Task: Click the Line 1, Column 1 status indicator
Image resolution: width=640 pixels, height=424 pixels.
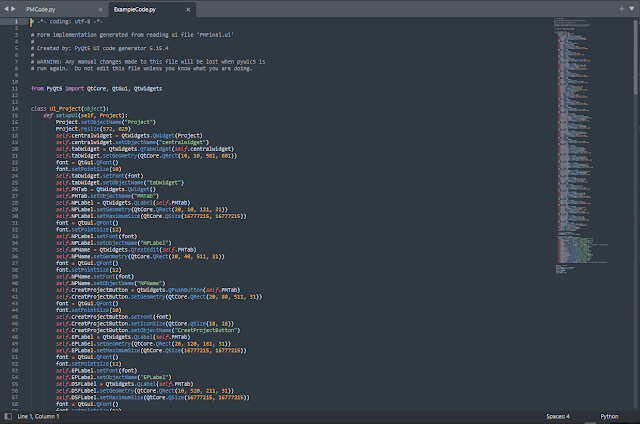Action: [x=38, y=416]
